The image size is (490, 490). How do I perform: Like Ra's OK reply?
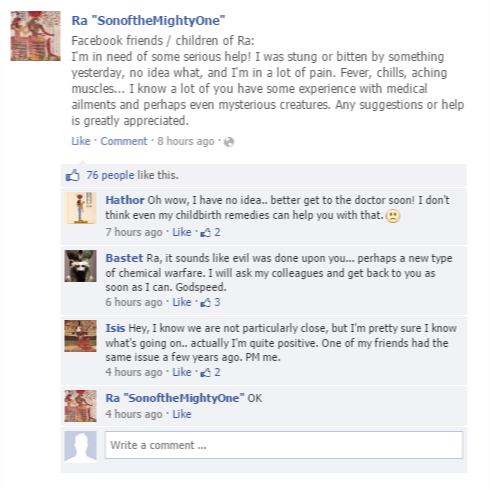[182, 414]
